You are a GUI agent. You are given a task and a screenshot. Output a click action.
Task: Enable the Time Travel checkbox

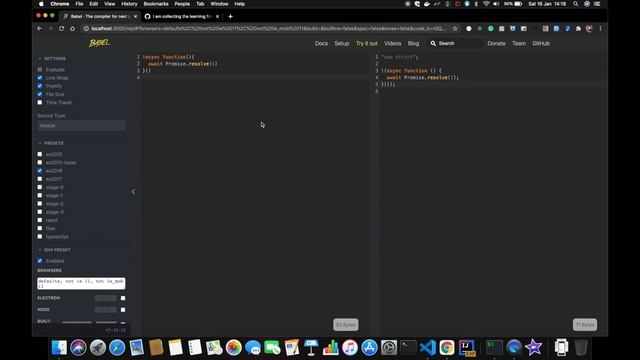[40, 102]
